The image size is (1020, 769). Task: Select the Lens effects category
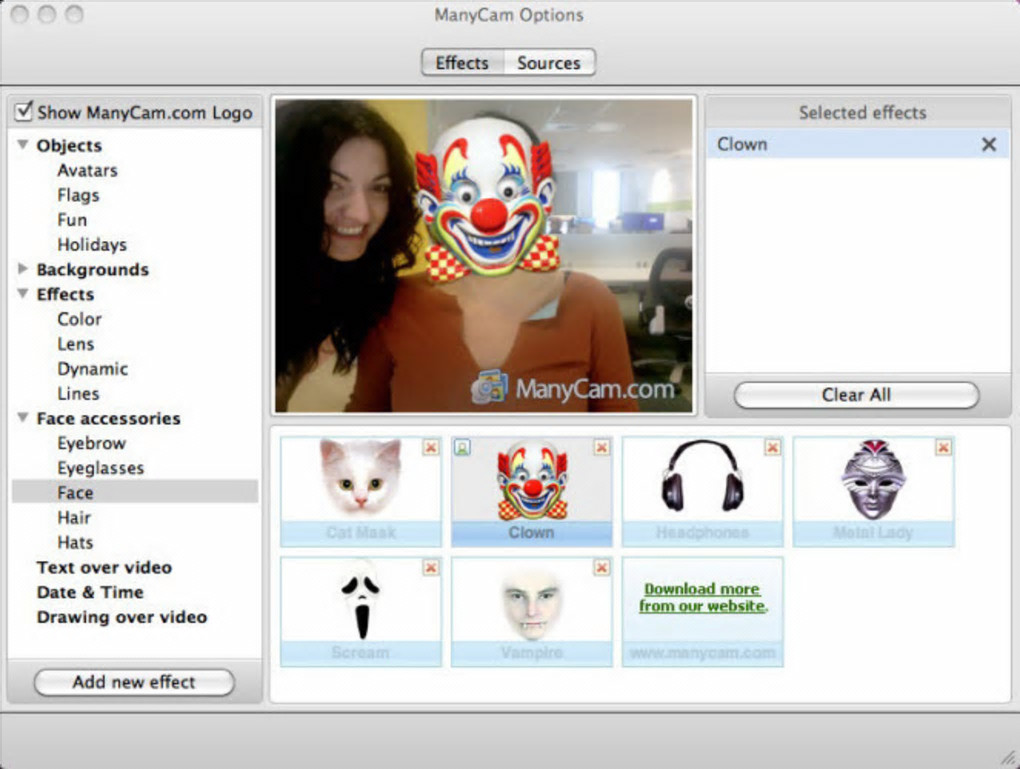(x=75, y=344)
